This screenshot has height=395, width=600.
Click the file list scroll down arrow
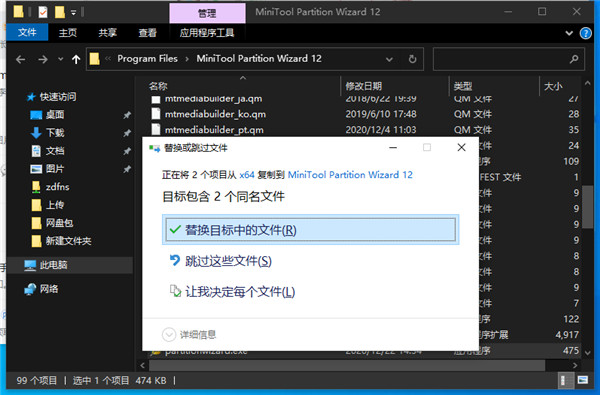[587, 352]
